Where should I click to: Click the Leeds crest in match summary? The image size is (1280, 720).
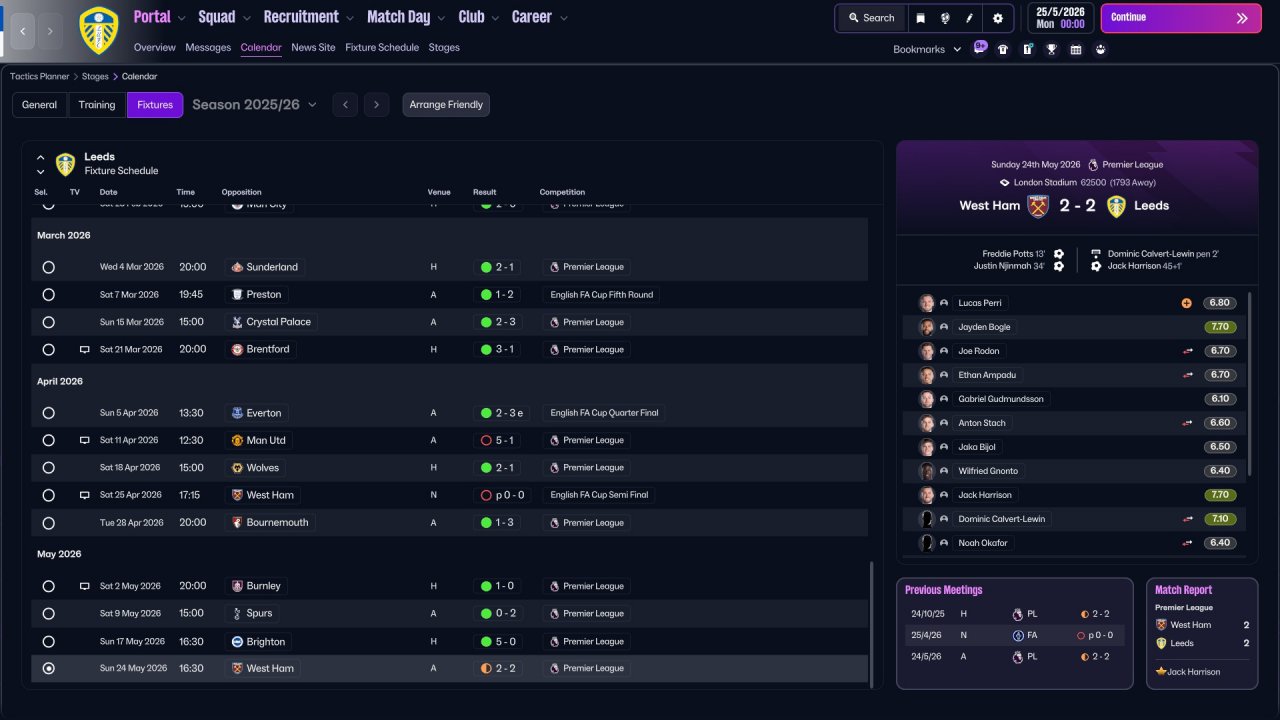[1116, 206]
